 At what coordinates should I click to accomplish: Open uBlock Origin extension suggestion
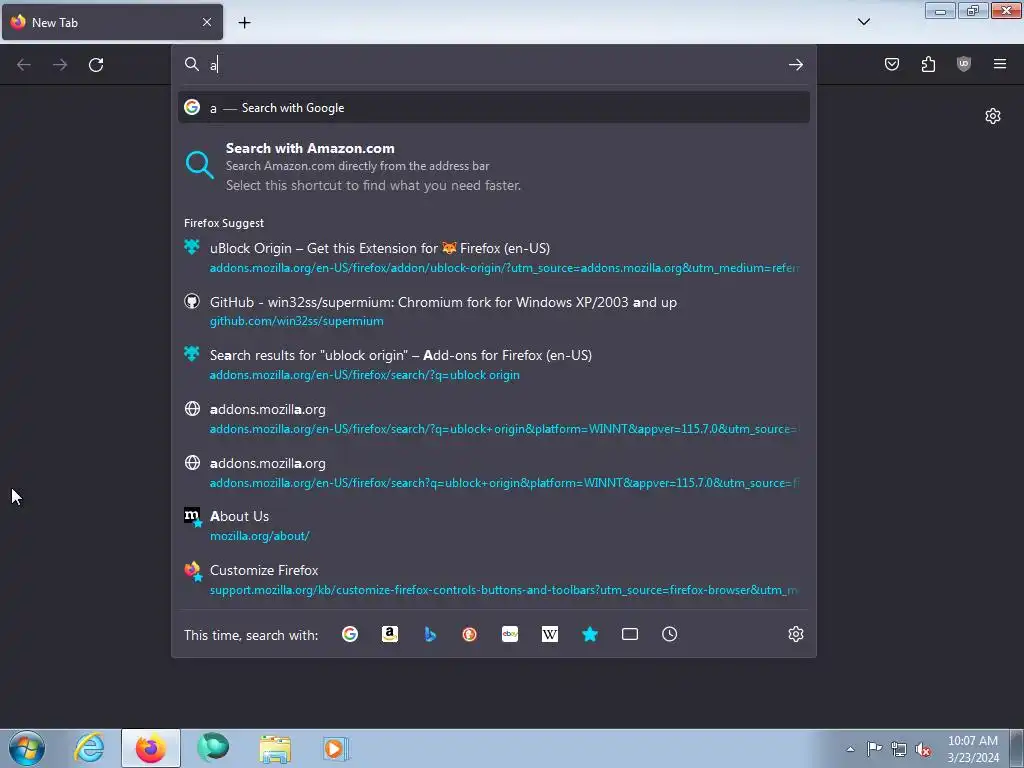point(494,257)
